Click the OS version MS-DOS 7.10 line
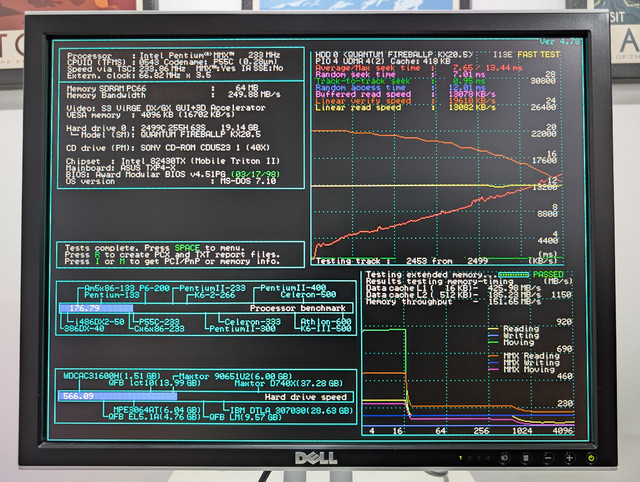Image resolution: width=640 pixels, height=482 pixels. click(171, 181)
